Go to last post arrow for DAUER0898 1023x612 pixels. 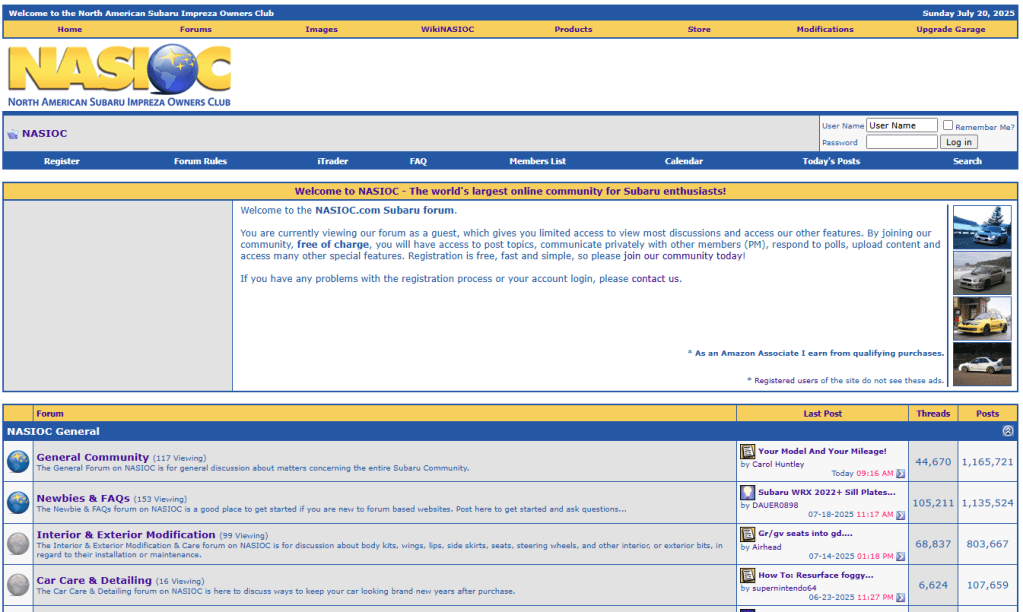pyautogui.click(x=901, y=515)
